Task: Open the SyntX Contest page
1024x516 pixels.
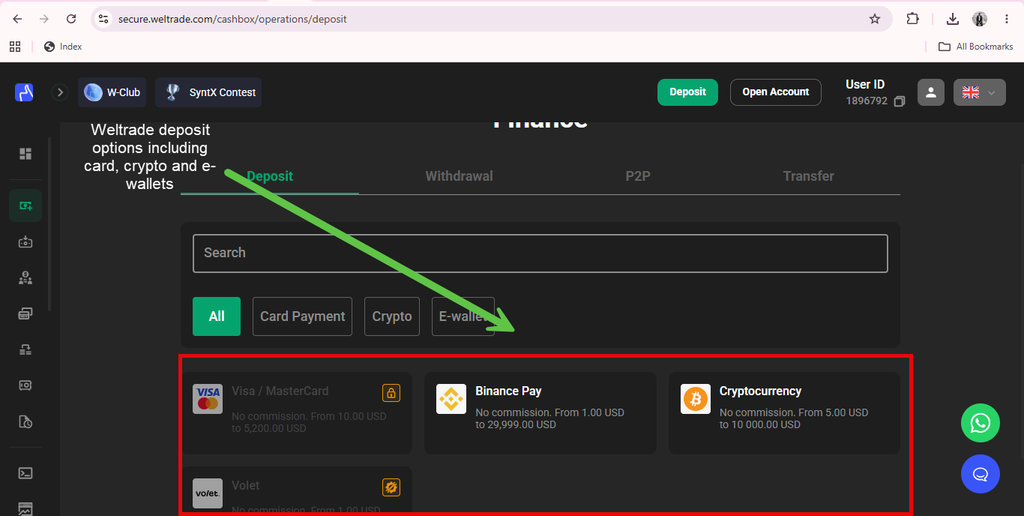Action: 208,92
